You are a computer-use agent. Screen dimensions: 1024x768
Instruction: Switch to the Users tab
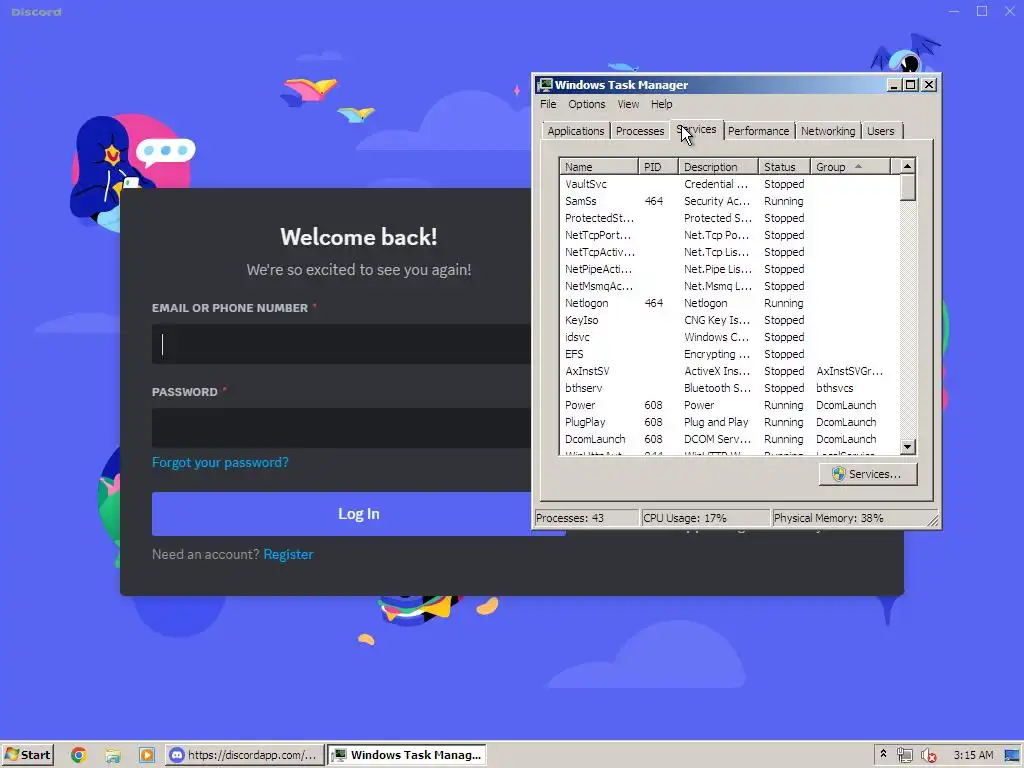[x=880, y=131]
